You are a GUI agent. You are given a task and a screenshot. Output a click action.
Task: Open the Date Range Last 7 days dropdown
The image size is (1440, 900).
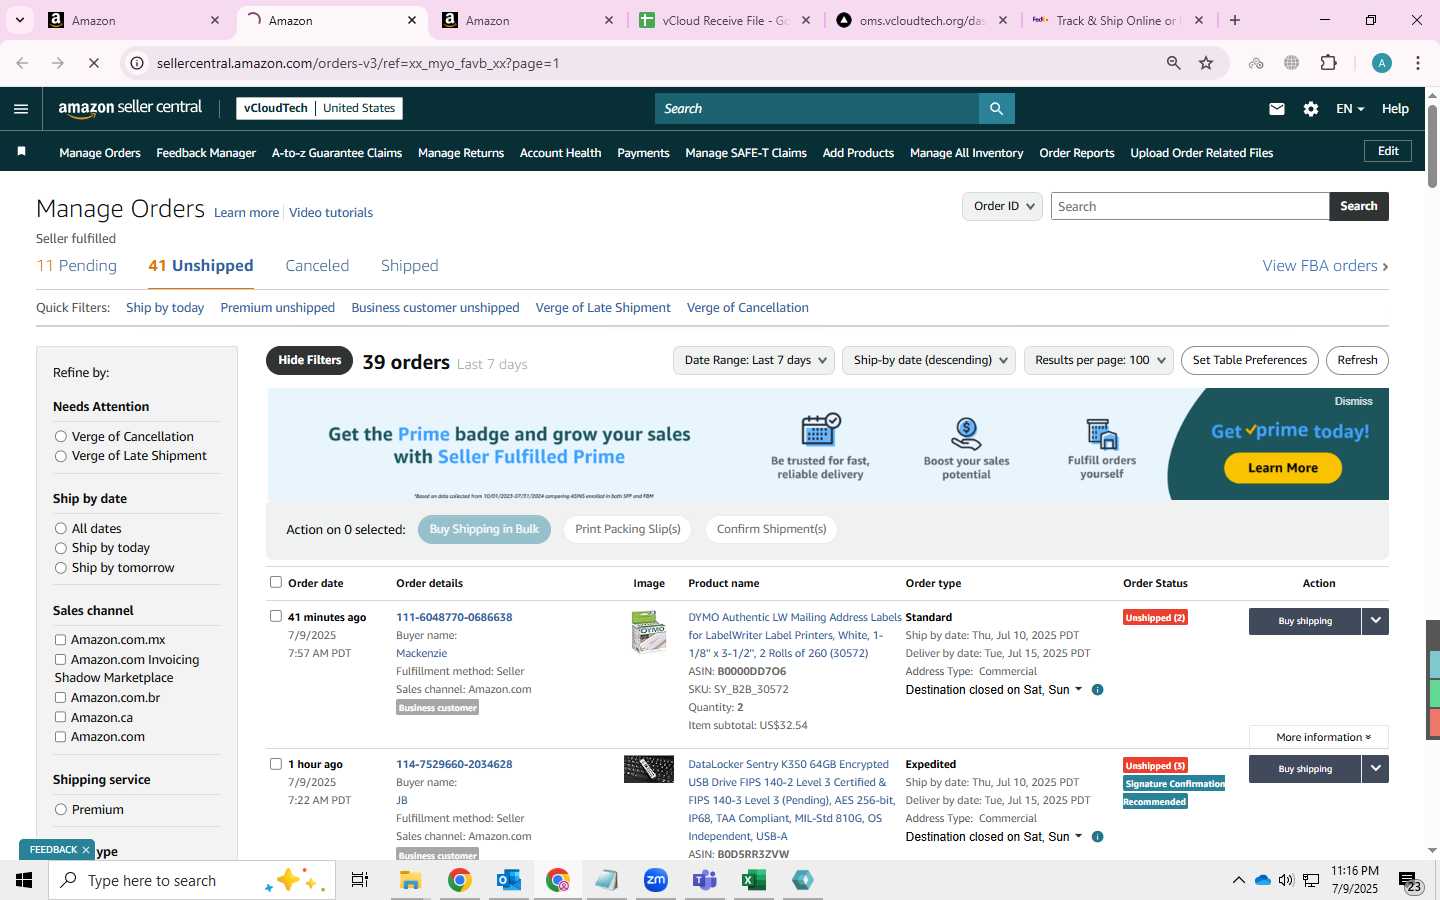coord(755,360)
